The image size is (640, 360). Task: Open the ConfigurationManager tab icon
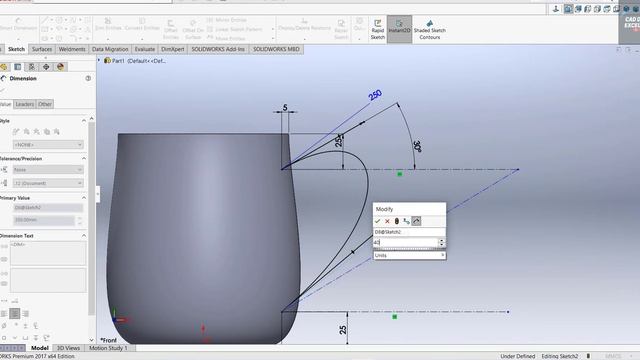32,67
